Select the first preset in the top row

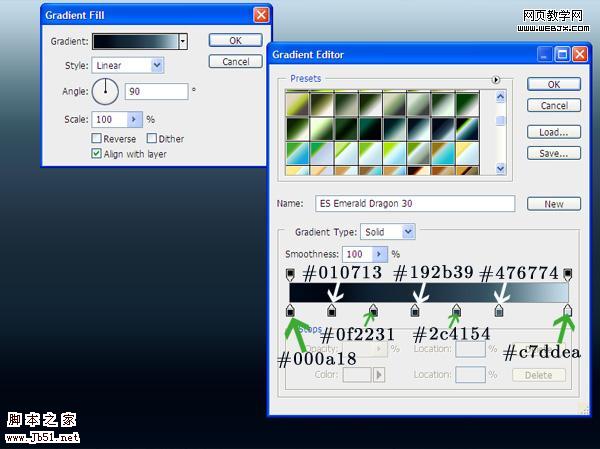click(297, 103)
